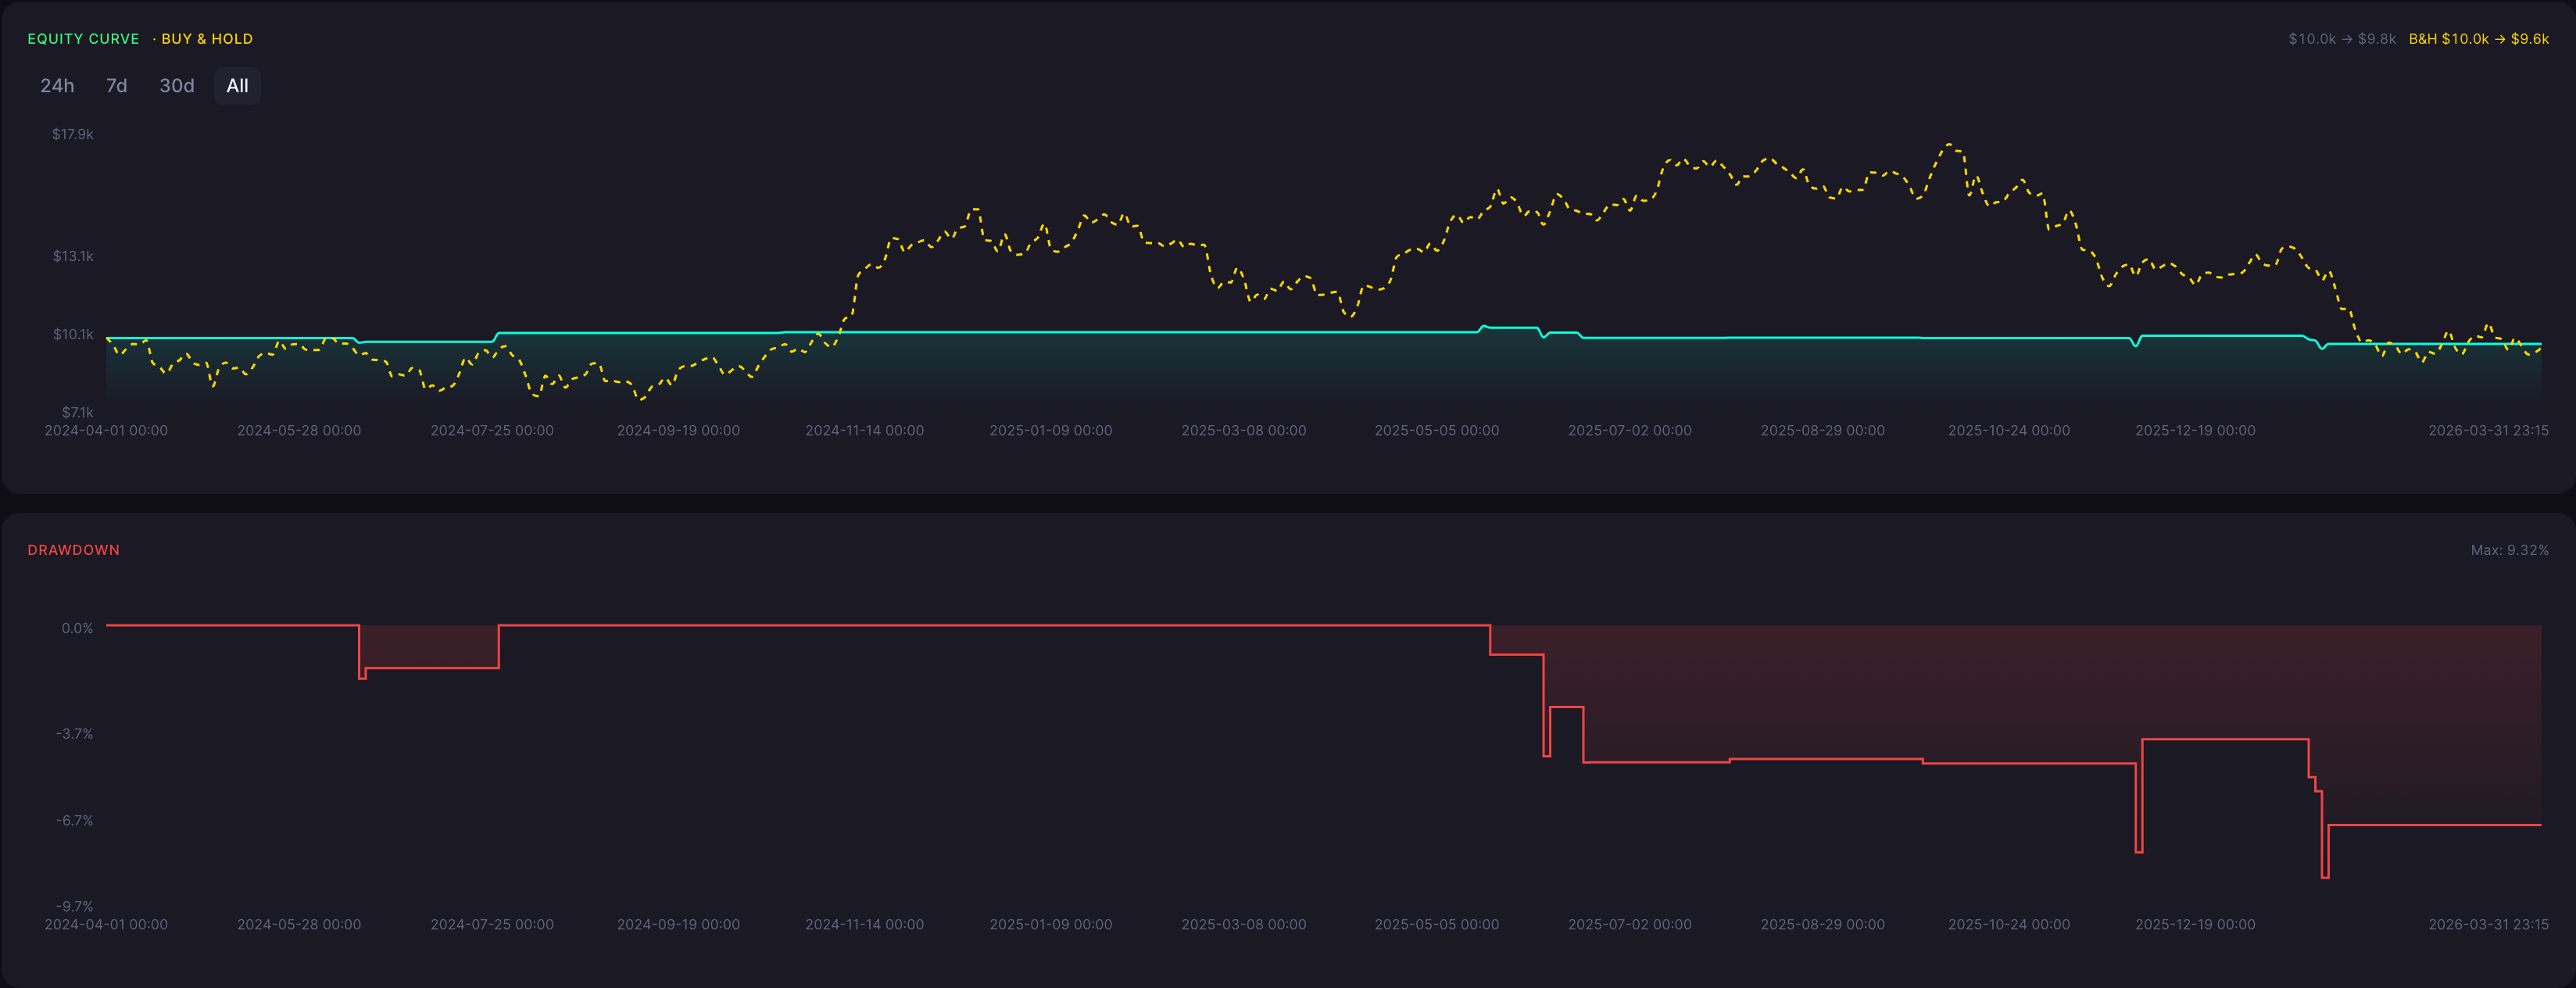This screenshot has width=2576, height=988.
Task: Select the All time range tab
Action: (237, 86)
